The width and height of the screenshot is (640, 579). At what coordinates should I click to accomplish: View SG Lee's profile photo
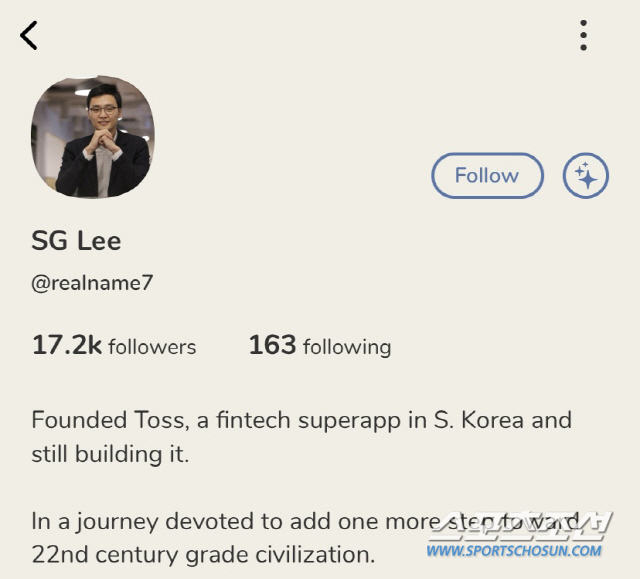point(93,136)
